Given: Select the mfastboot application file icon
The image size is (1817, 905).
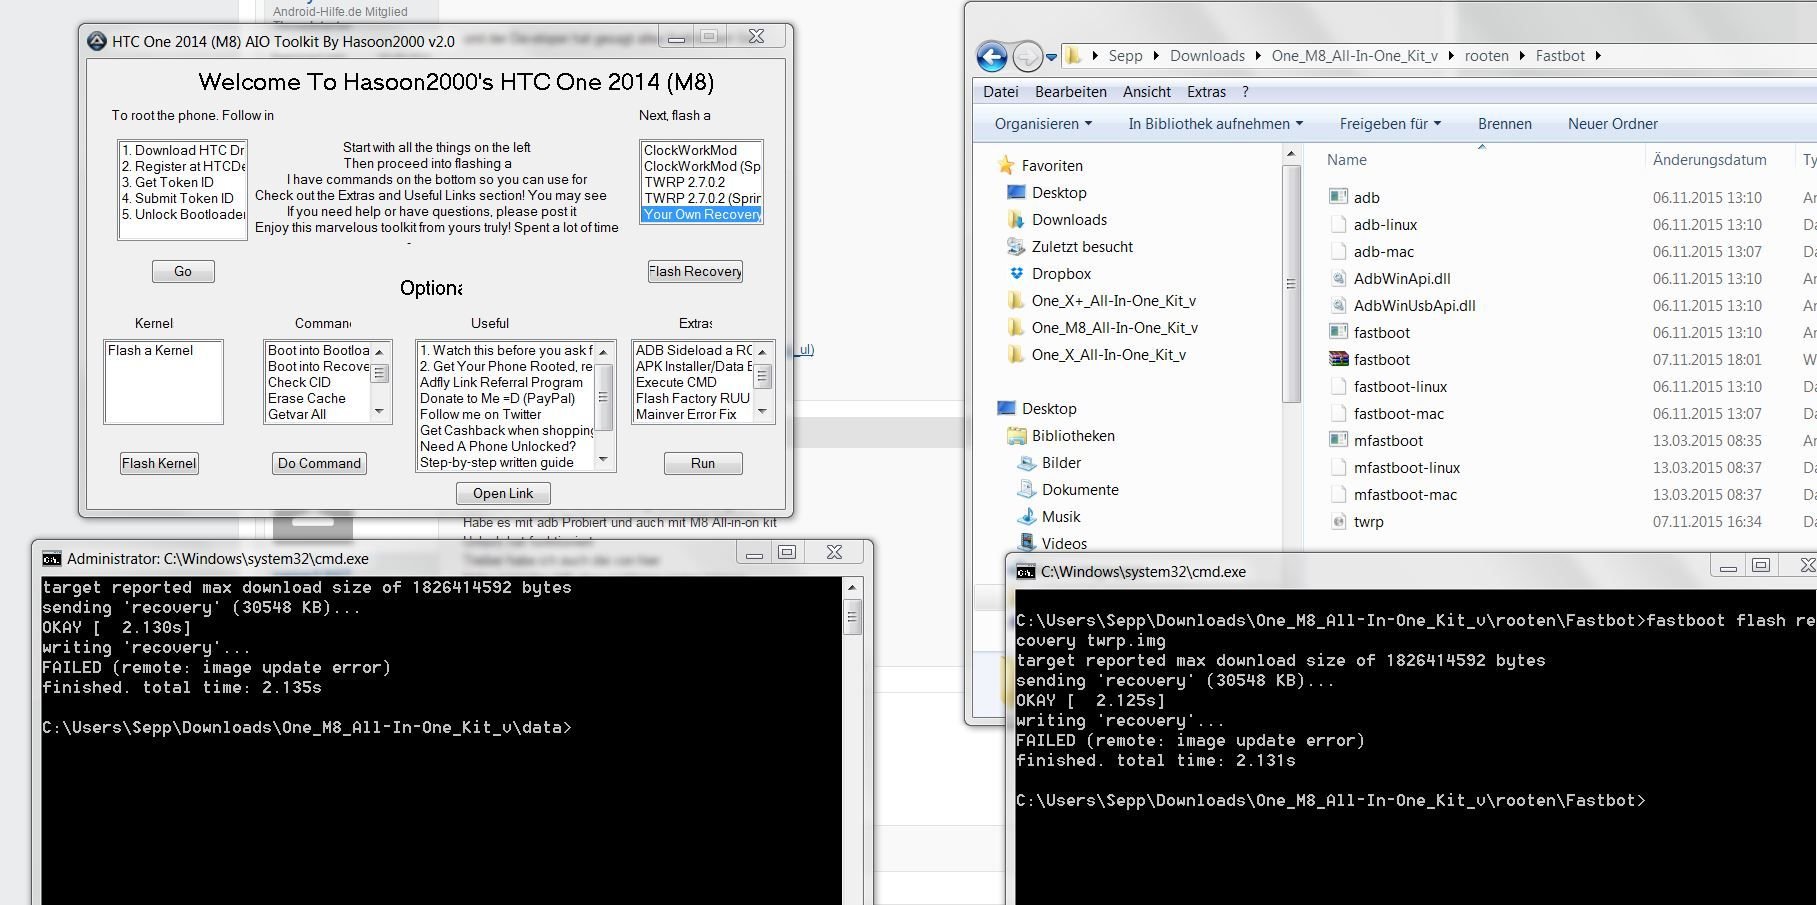Looking at the screenshot, I should (x=1339, y=440).
